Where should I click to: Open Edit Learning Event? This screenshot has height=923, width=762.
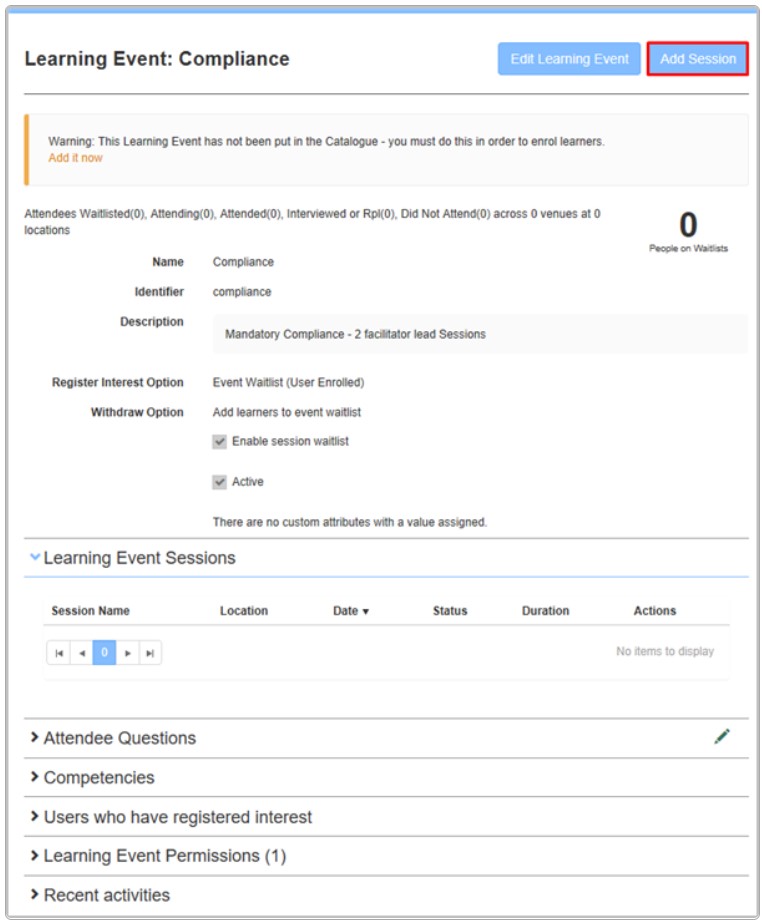point(569,59)
